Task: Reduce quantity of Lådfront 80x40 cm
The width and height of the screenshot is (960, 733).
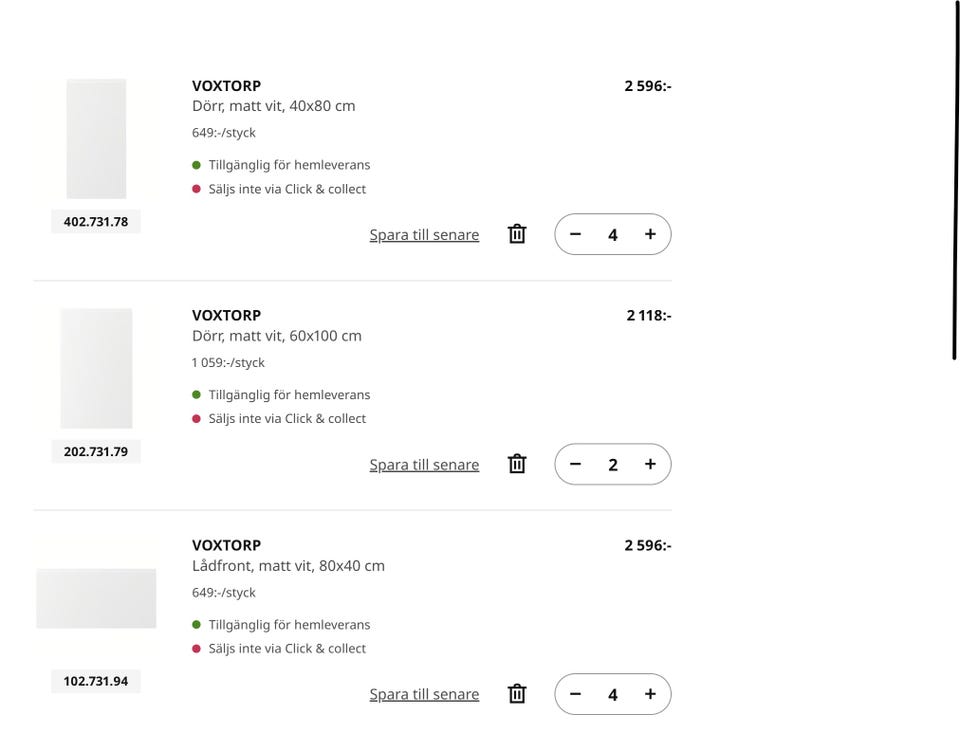Action: click(x=575, y=694)
